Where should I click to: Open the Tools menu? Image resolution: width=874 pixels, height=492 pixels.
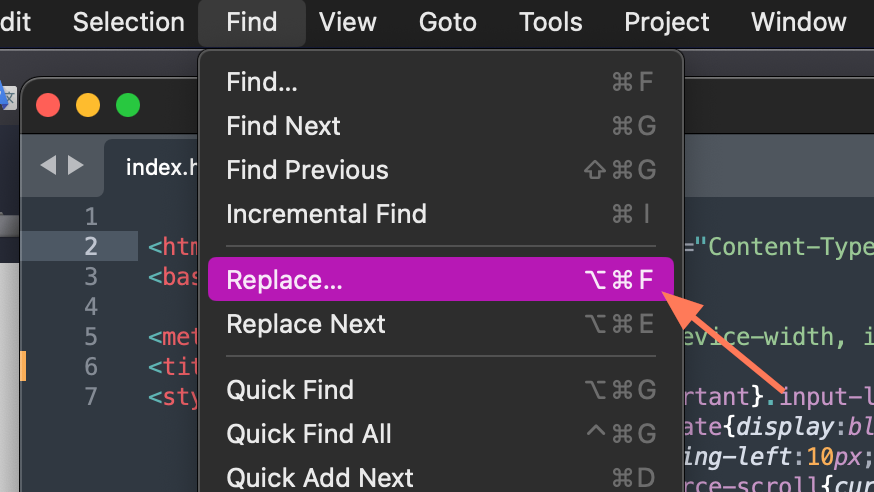tap(551, 23)
